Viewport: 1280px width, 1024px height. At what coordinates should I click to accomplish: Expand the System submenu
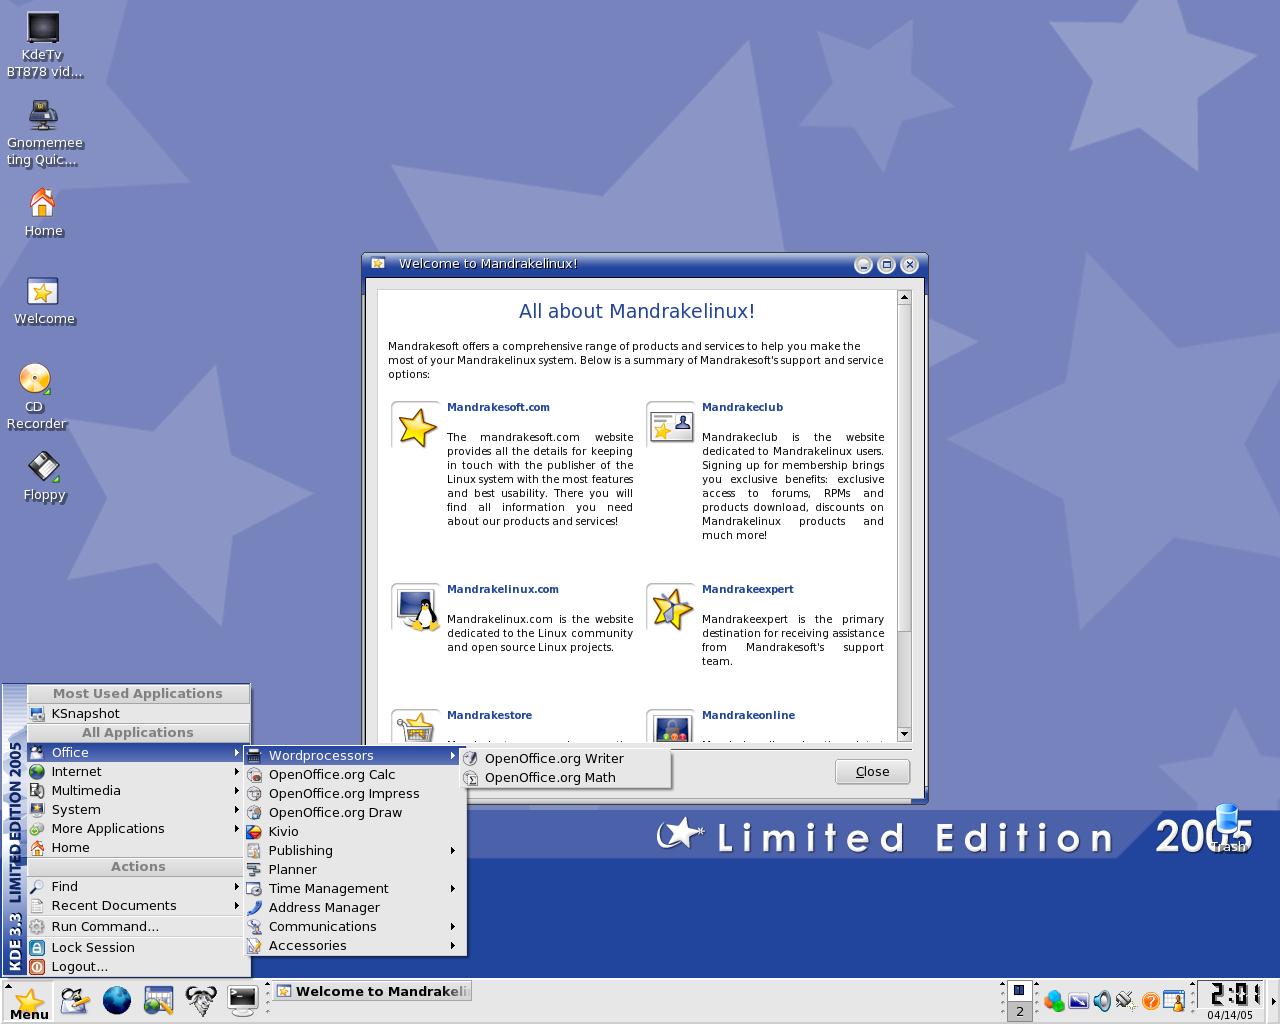137,809
